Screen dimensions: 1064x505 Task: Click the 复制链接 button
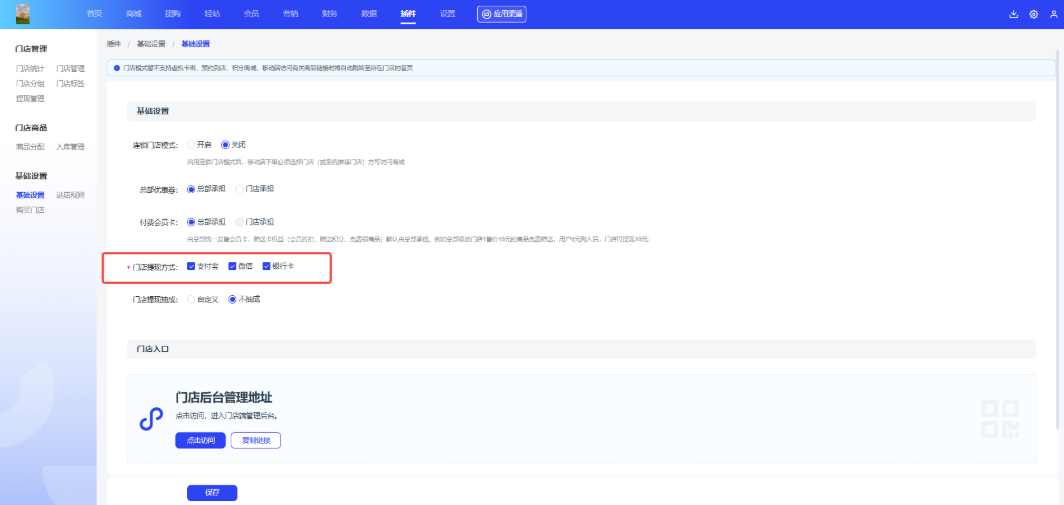tap(255, 441)
